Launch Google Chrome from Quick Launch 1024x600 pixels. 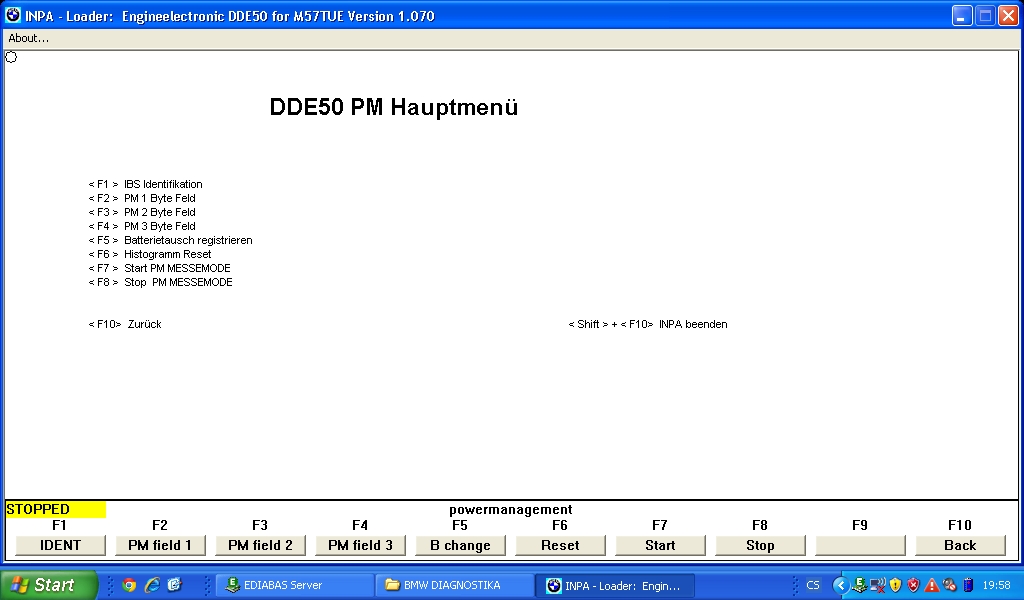click(x=129, y=585)
